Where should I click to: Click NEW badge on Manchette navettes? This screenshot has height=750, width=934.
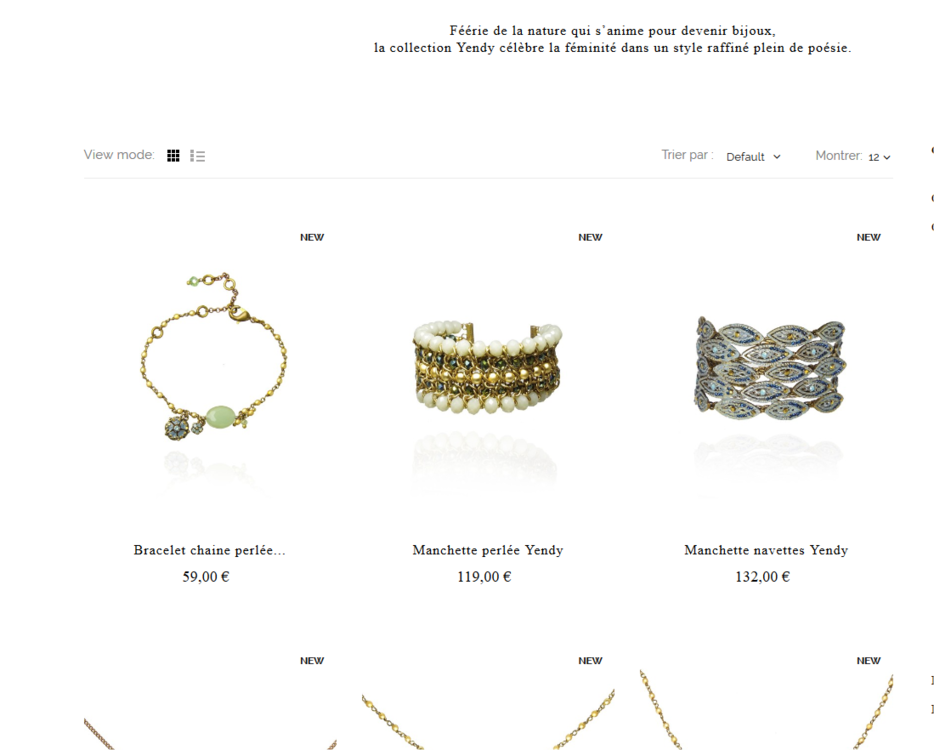tap(868, 237)
